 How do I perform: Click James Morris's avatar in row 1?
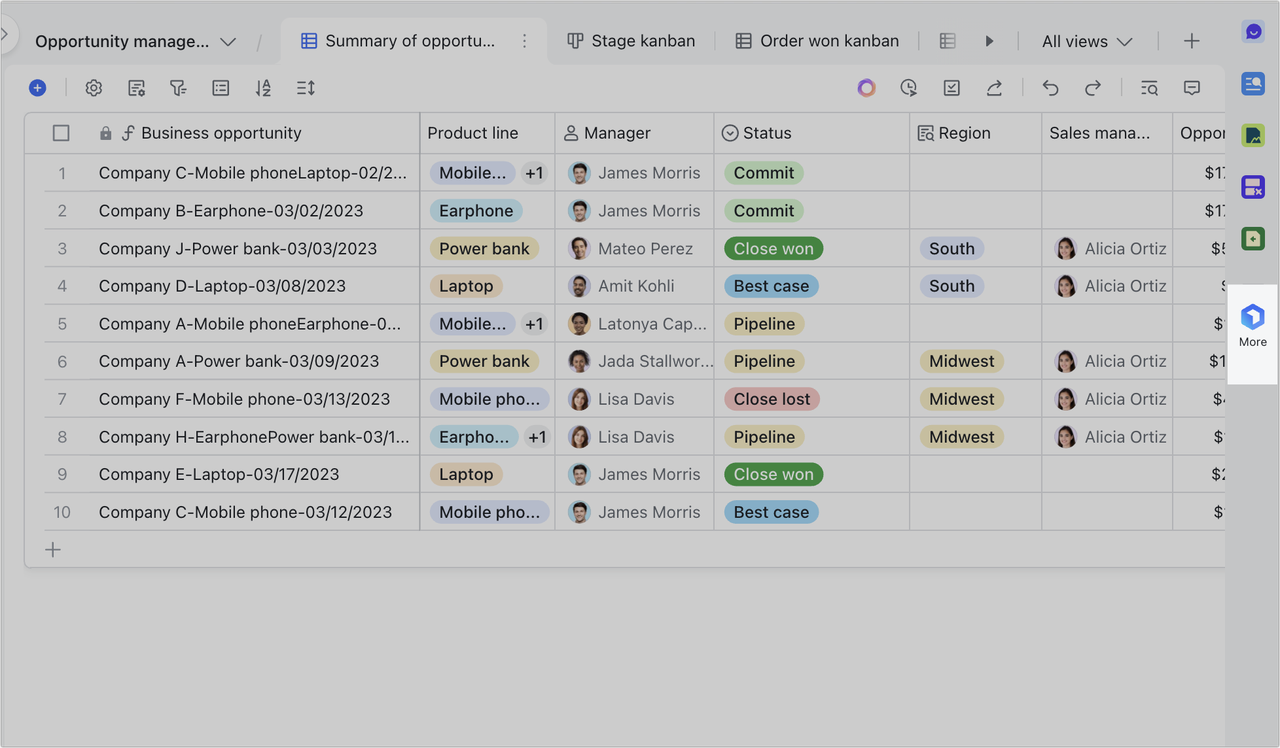579,172
